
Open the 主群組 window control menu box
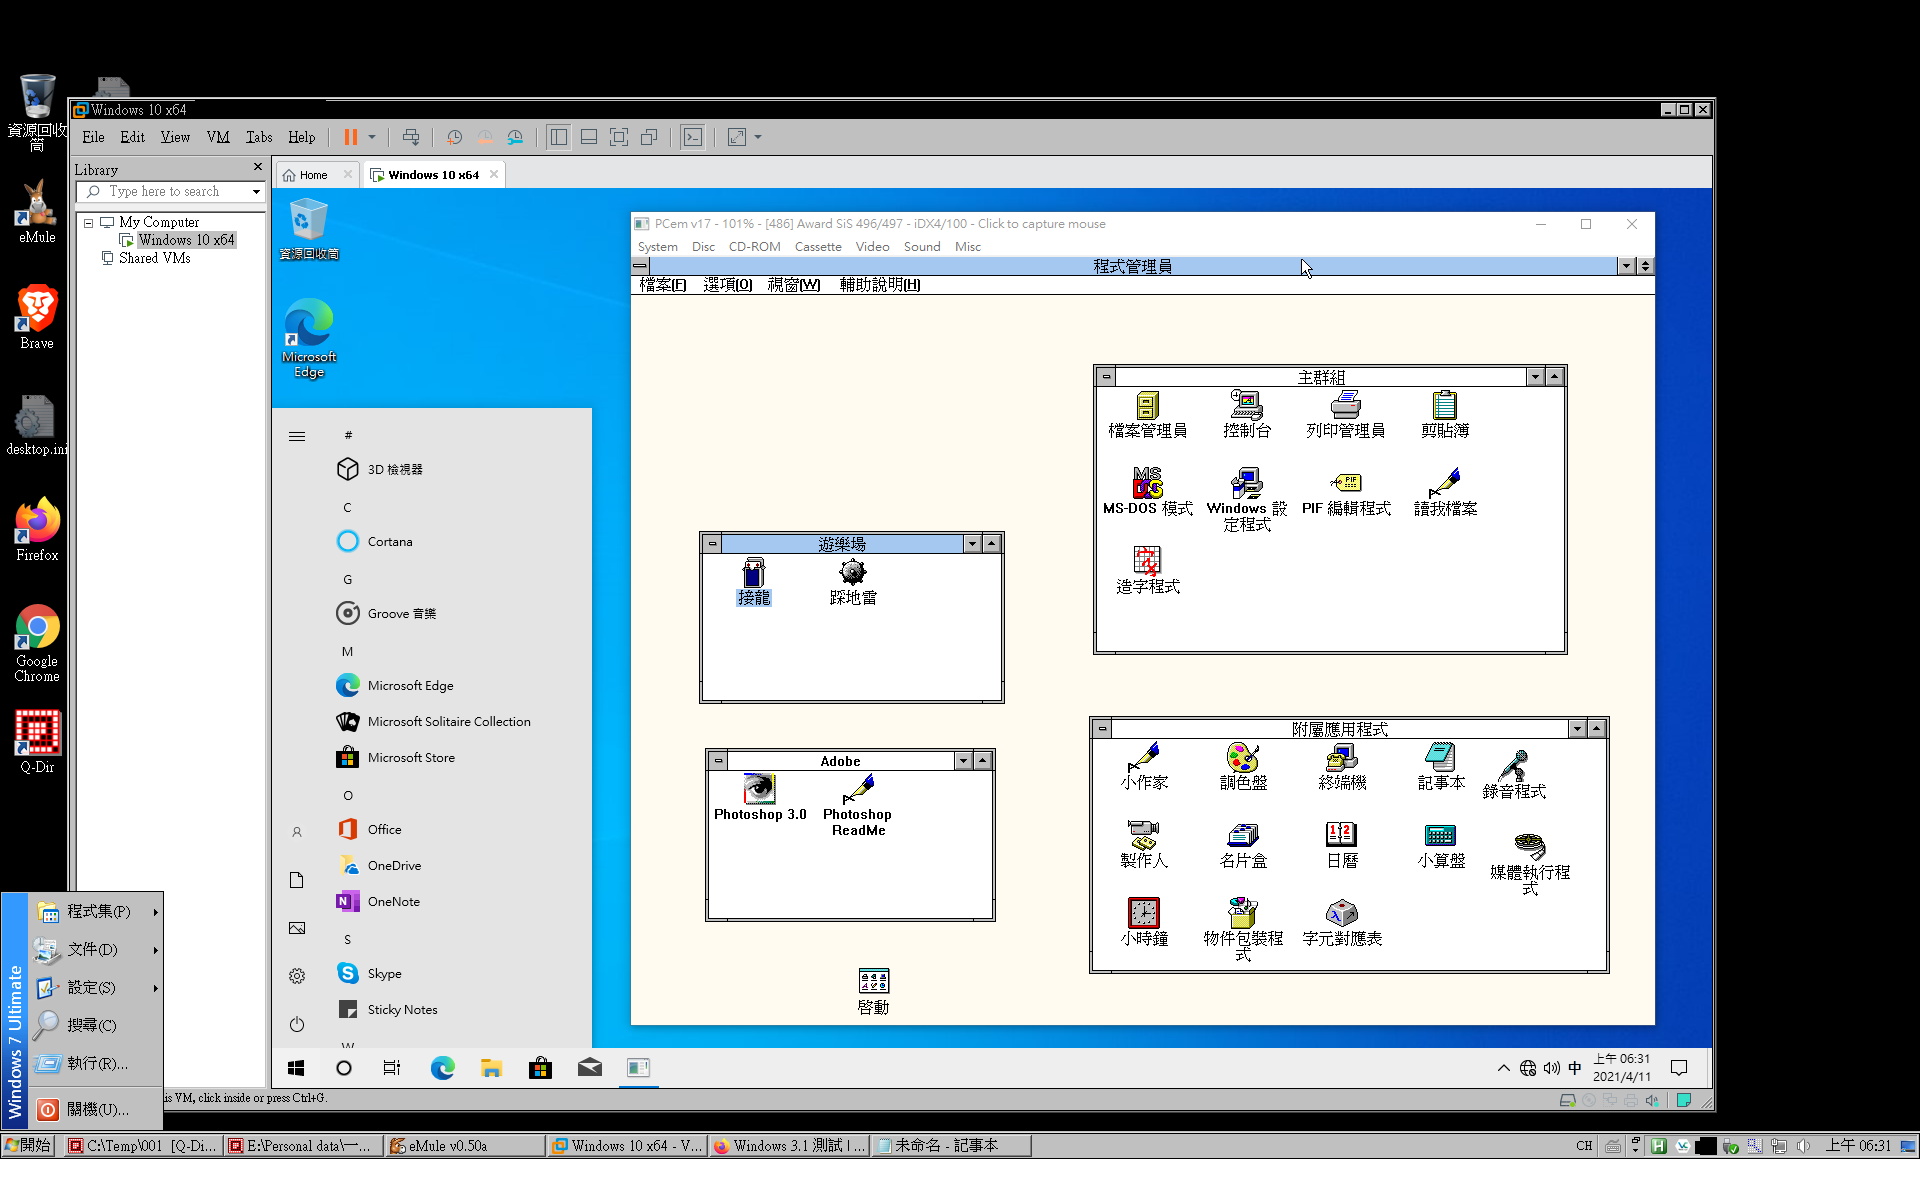pos(1106,377)
